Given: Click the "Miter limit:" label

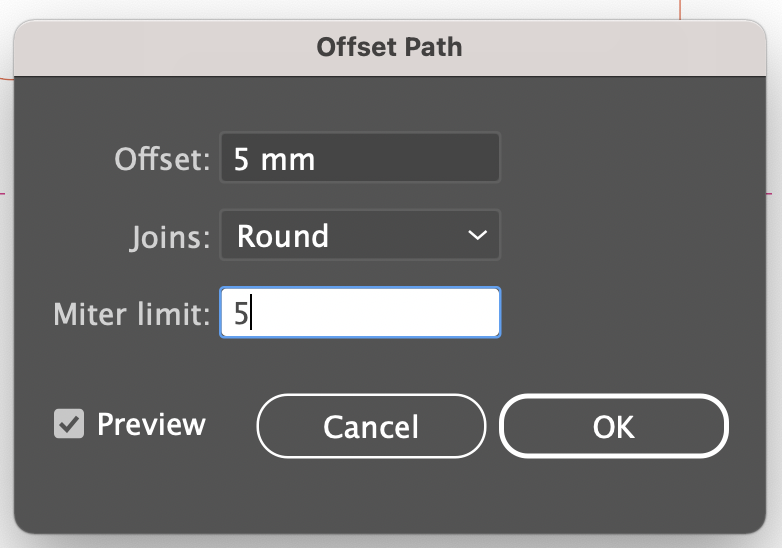Looking at the screenshot, I should [x=132, y=314].
